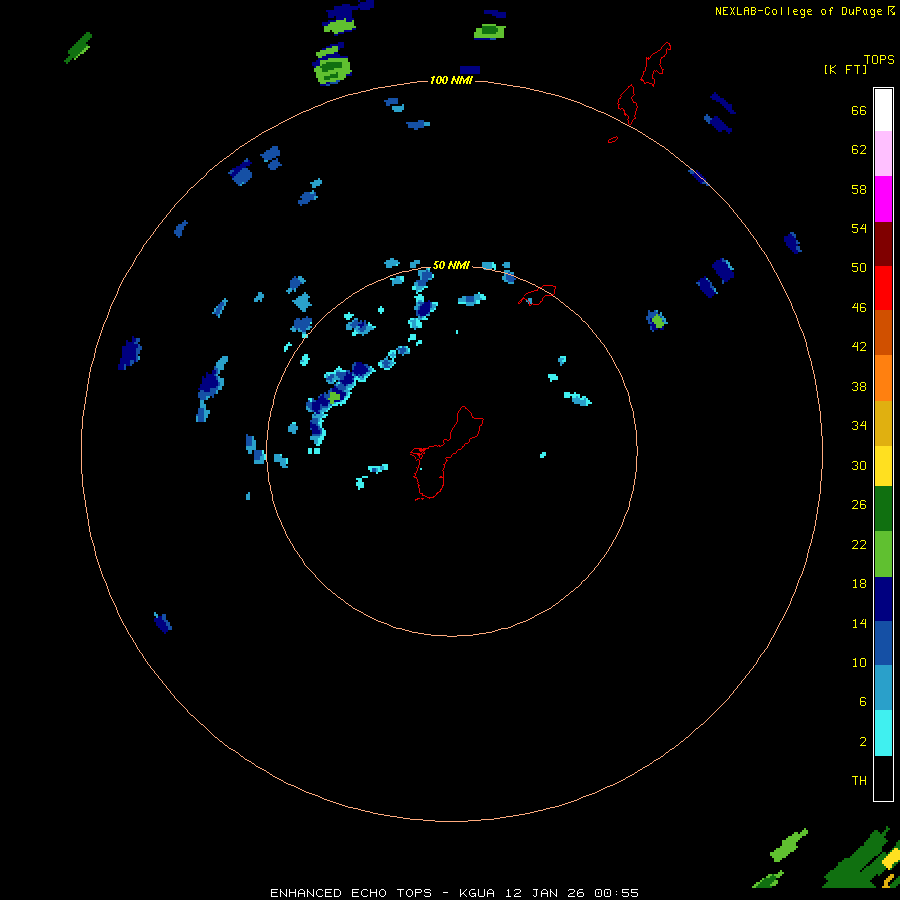
Task: Select the bright red legend swatch
Action: pos(883,288)
